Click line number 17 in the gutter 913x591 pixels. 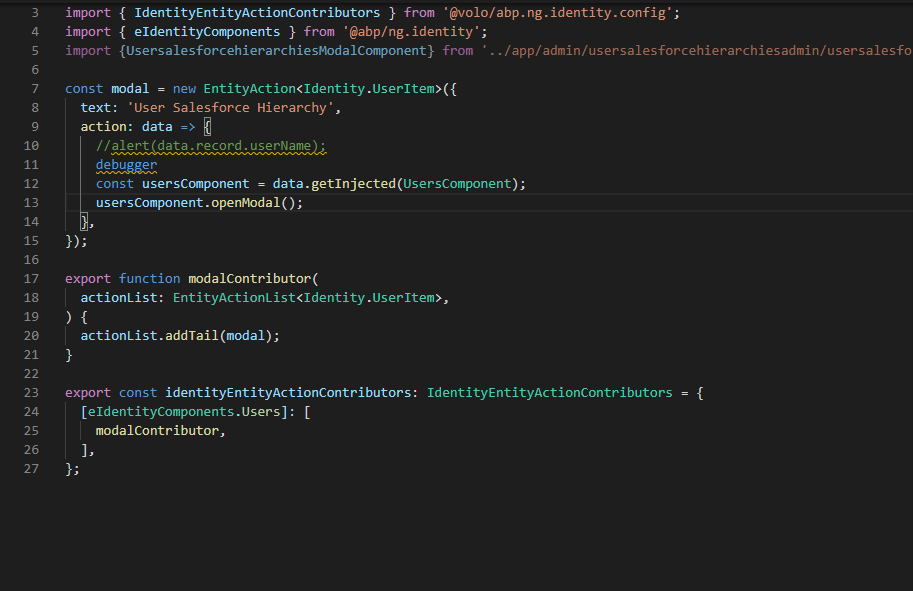(31, 279)
